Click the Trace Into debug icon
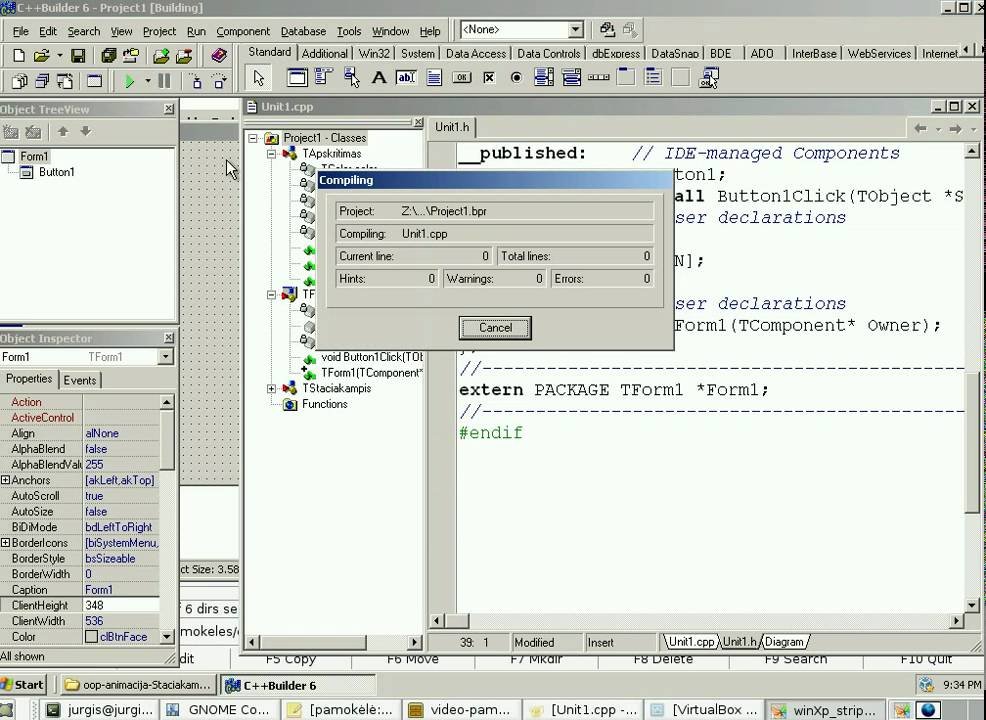 coord(196,81)
